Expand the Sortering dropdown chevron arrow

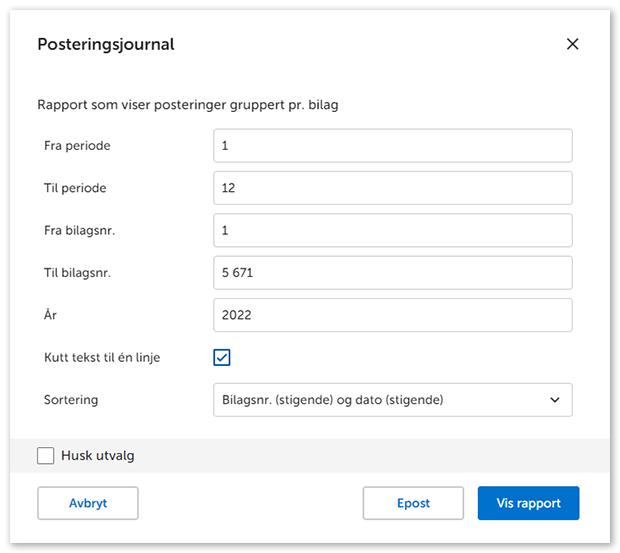[555, 400]
